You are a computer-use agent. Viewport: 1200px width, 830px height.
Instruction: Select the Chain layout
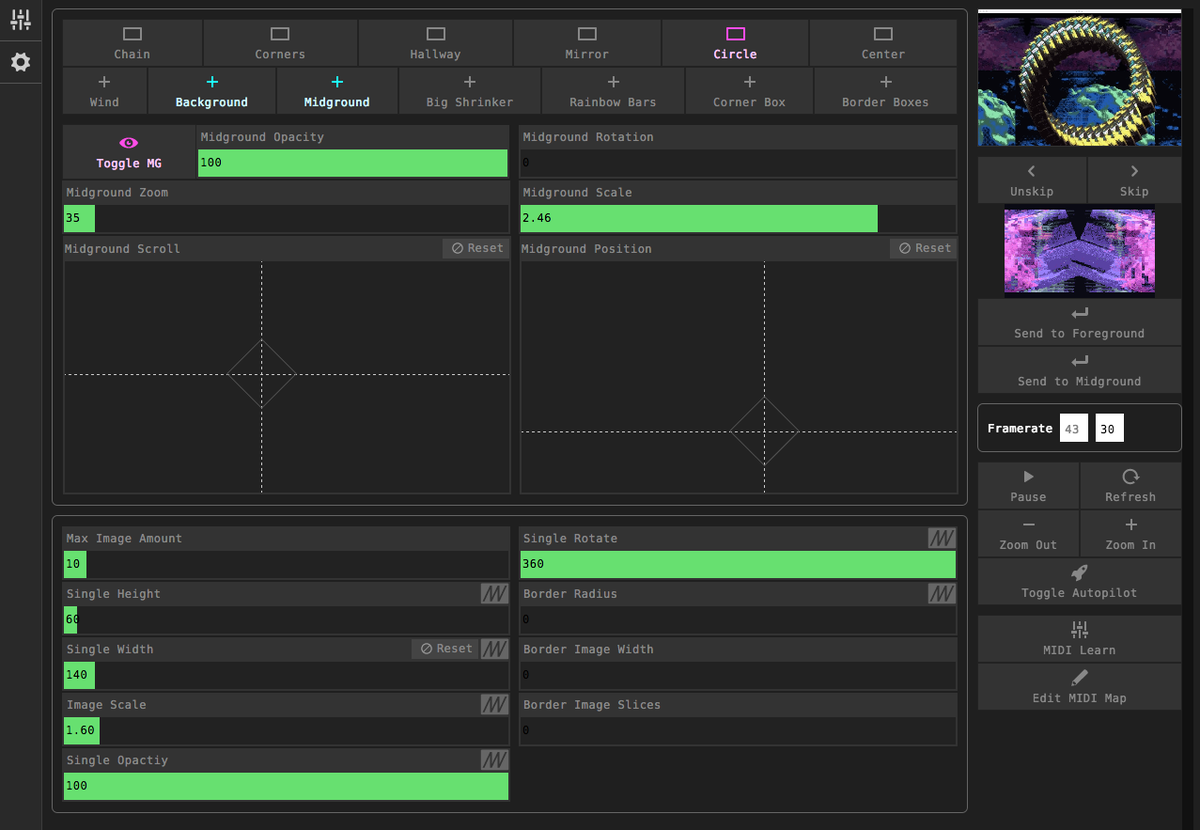point(132,43)
